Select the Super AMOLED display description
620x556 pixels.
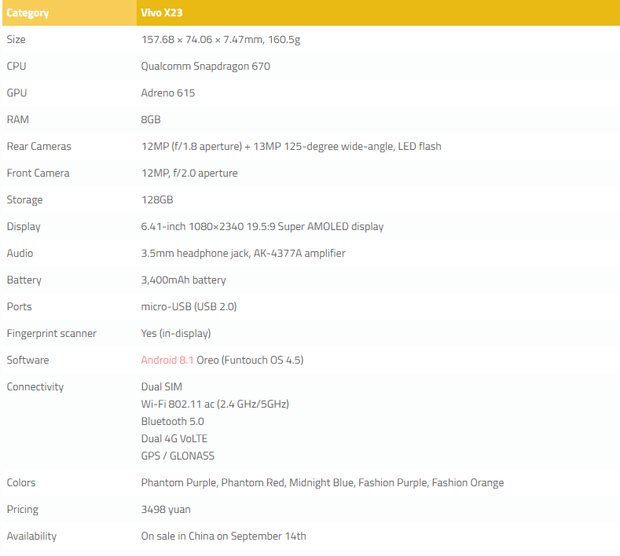coord(262,226)
